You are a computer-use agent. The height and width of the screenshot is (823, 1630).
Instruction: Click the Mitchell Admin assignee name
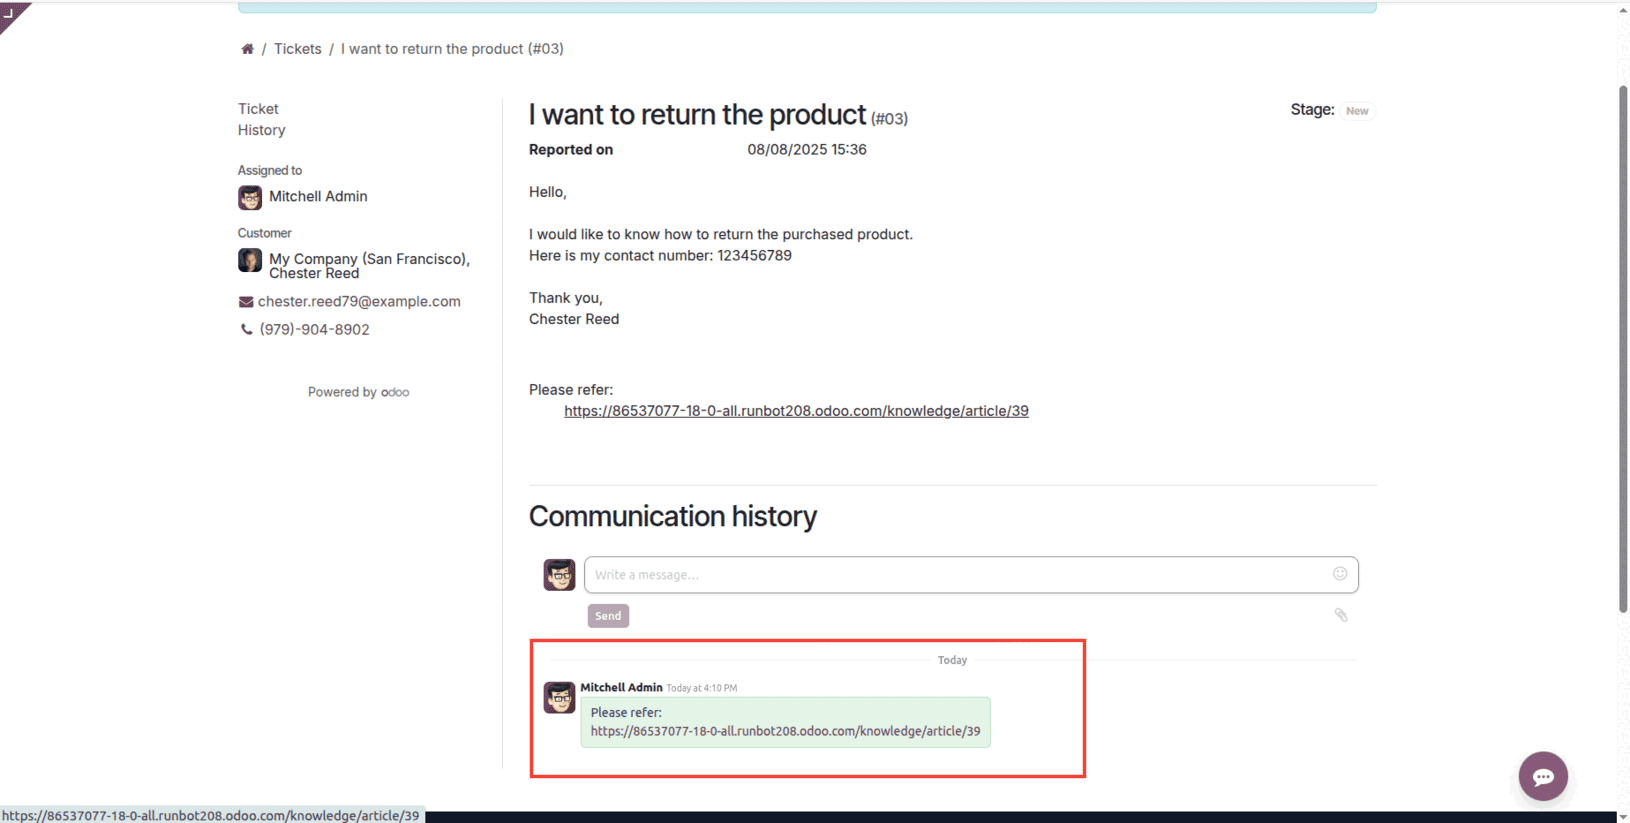[318, 197]
